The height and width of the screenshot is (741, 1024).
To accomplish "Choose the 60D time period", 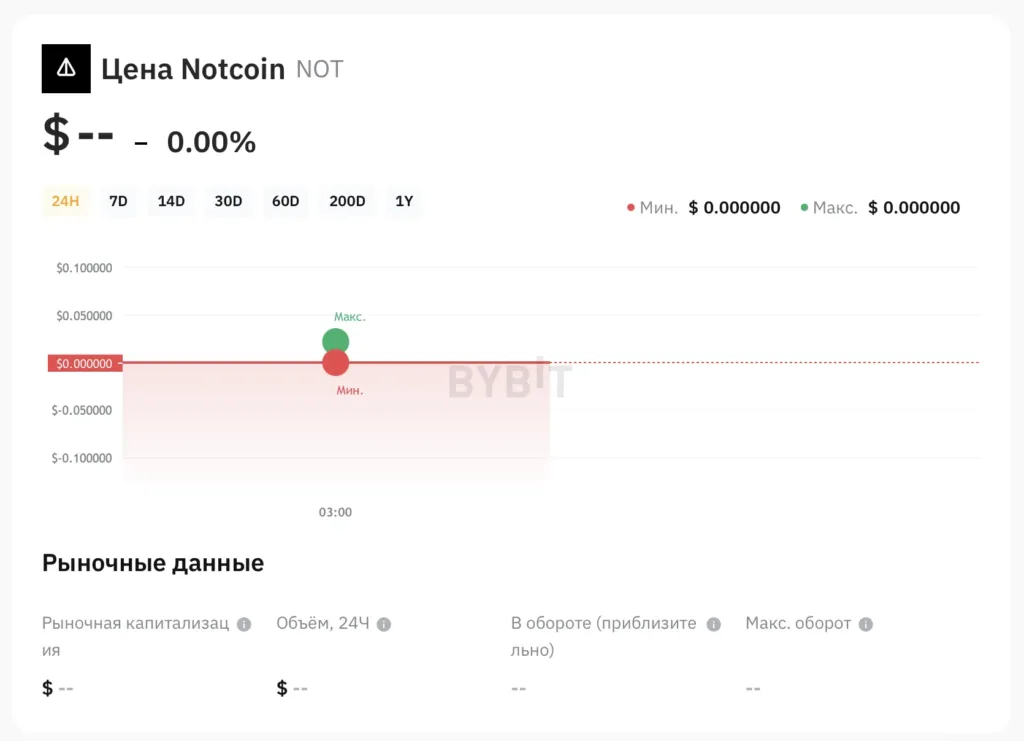I will 285,201.
